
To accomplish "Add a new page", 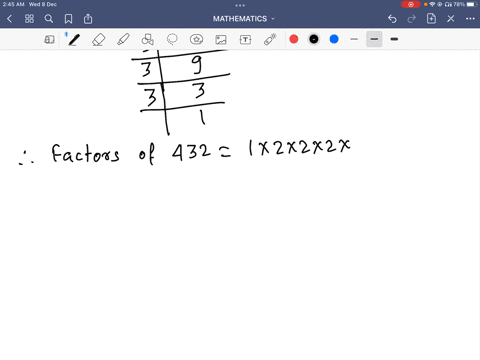I will click(431, 19).
